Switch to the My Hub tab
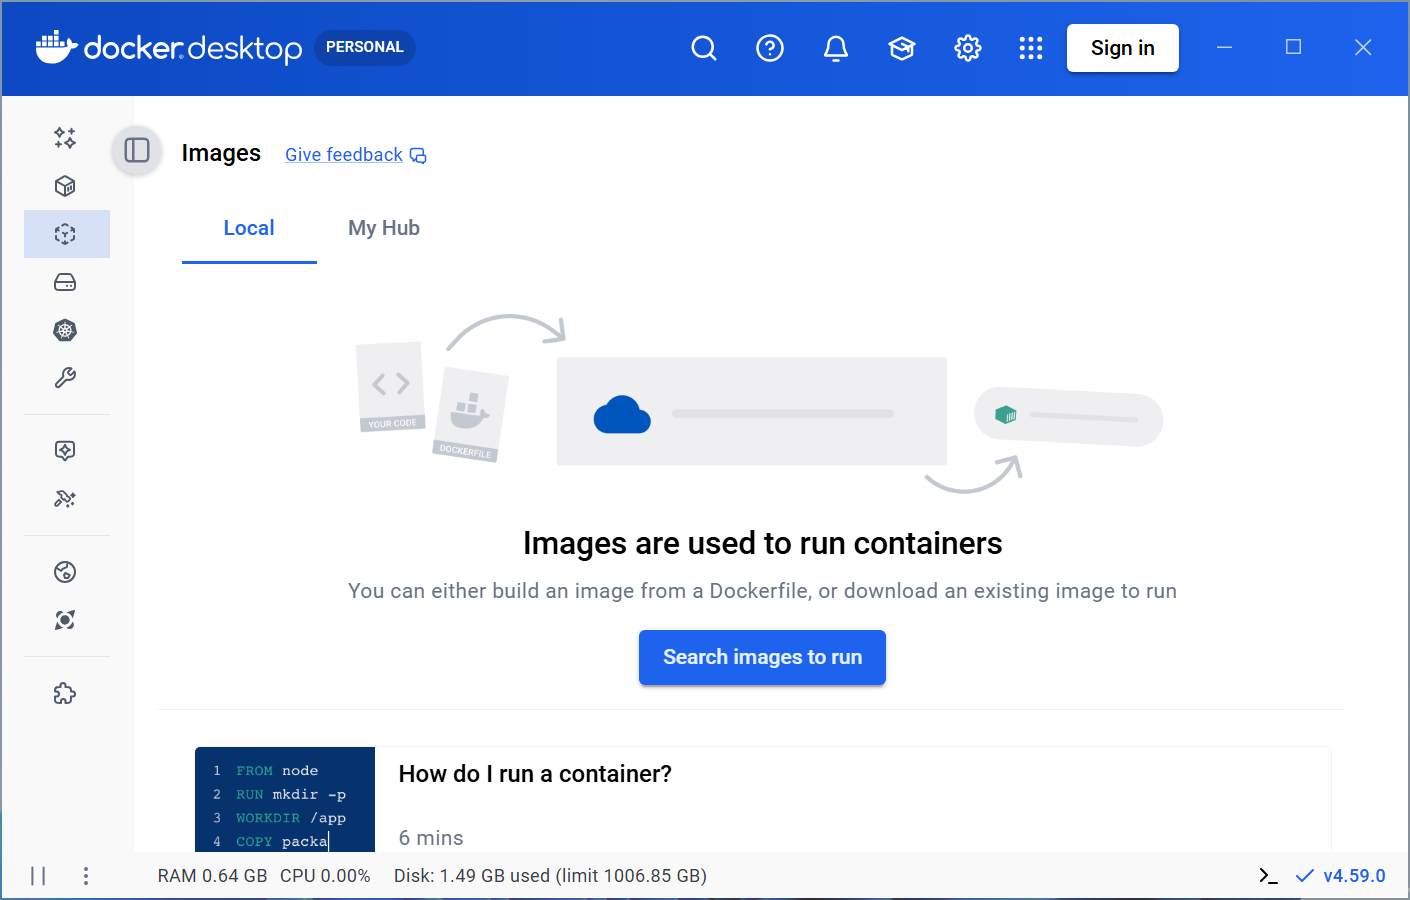The image size is (1410, 900). 384,228
